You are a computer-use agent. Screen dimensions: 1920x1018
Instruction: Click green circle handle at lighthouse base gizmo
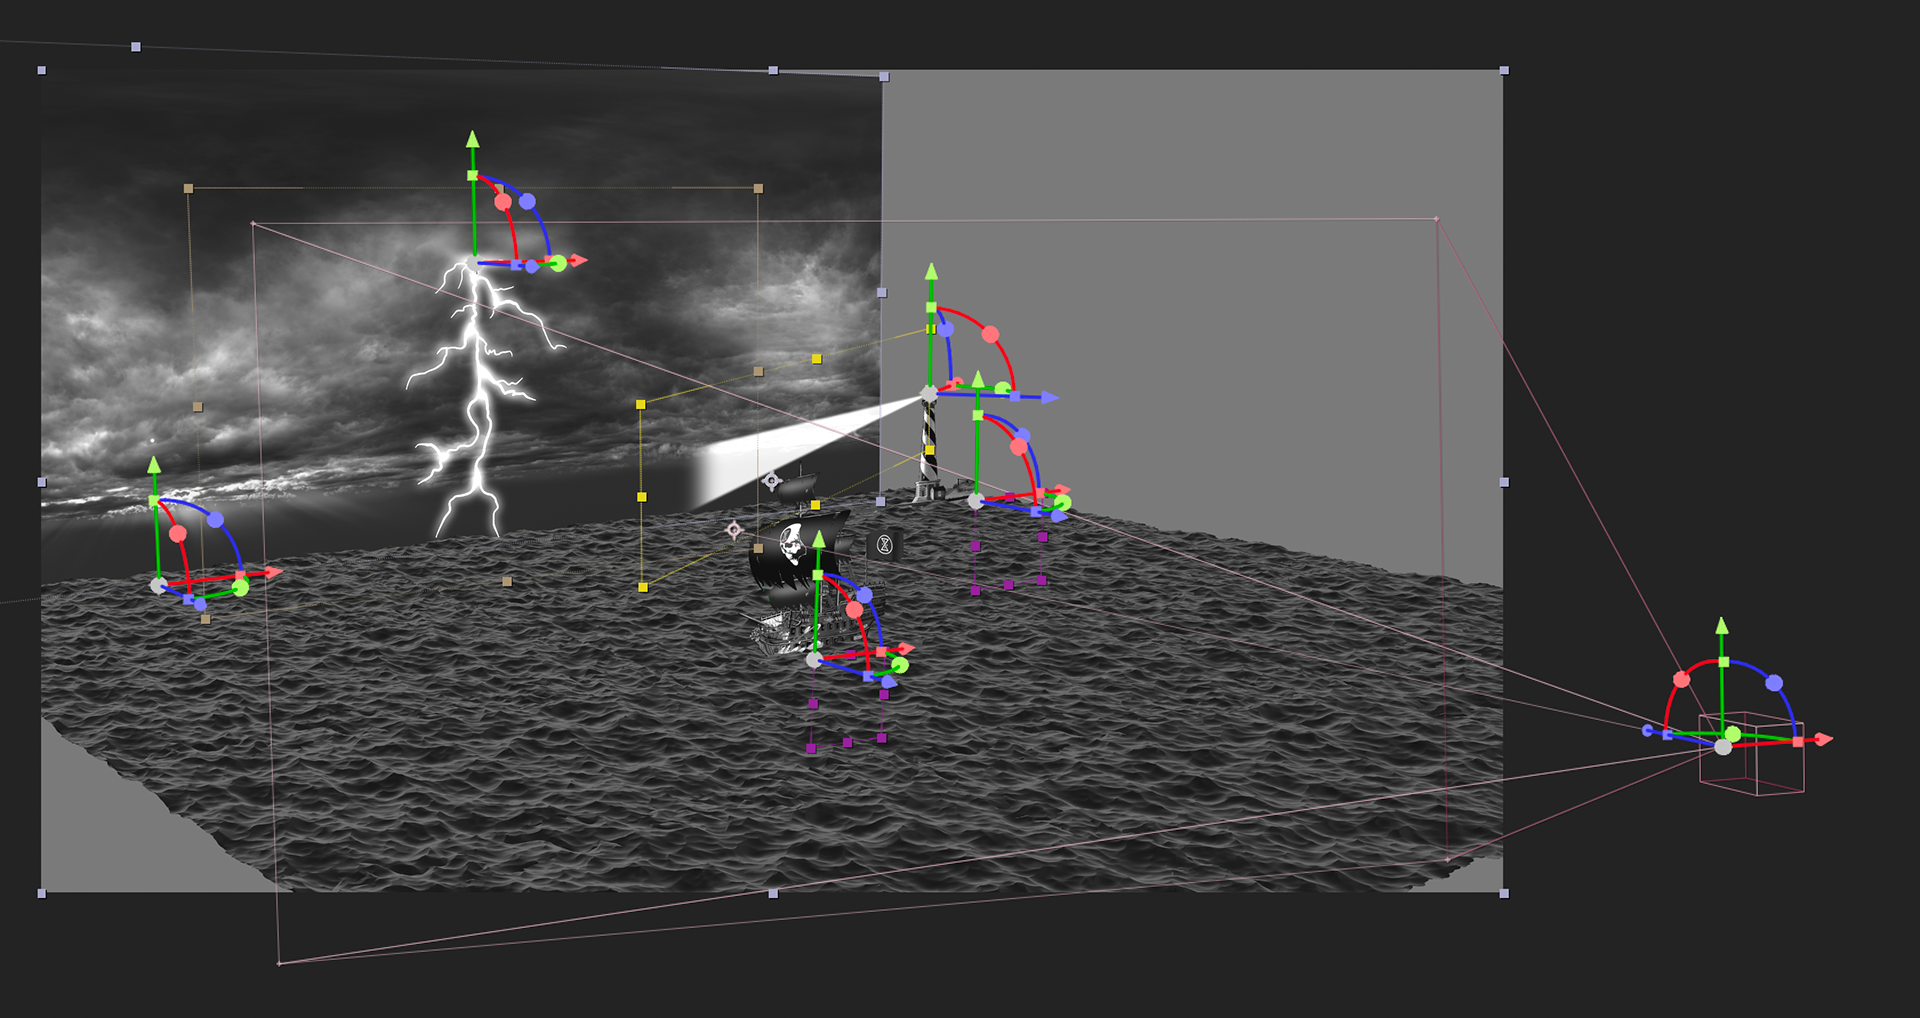[1062, 504]
